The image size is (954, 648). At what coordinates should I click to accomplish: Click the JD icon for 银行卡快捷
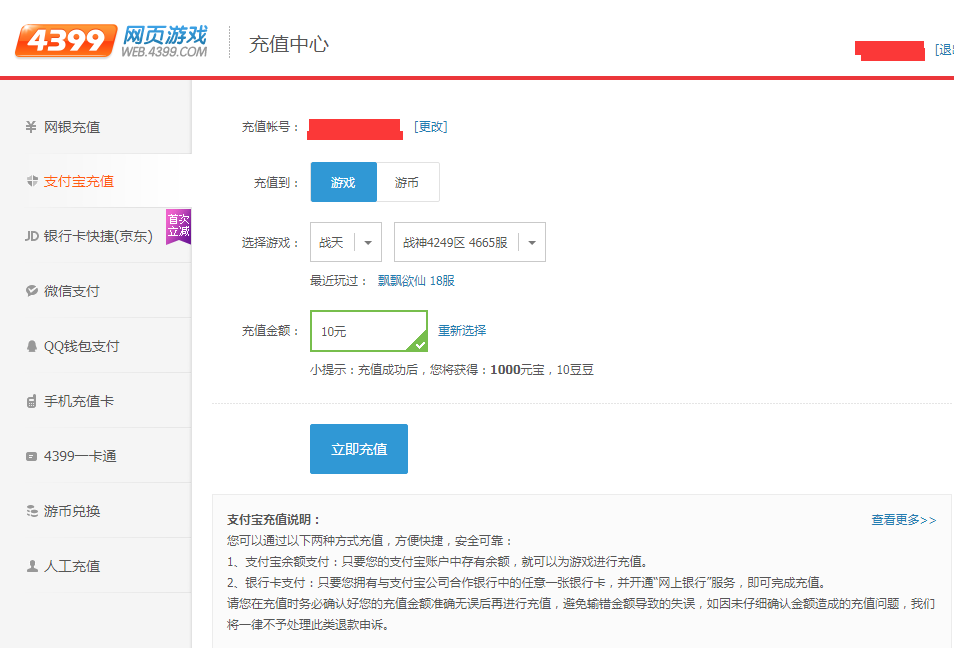[31, 237]
